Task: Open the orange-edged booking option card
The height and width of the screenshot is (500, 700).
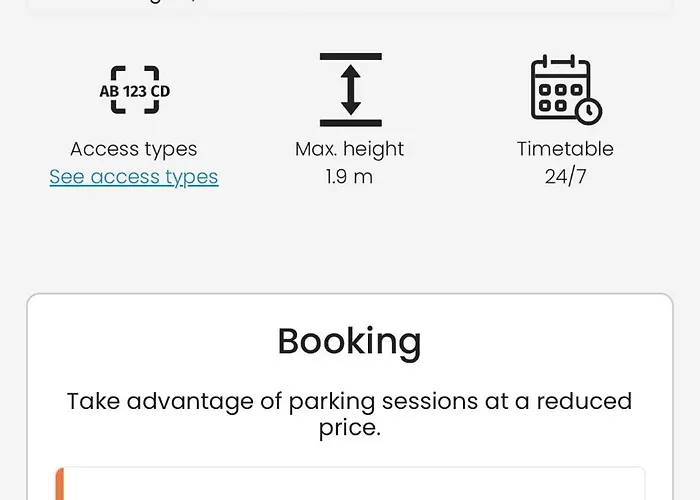Action: coord(350,484)
